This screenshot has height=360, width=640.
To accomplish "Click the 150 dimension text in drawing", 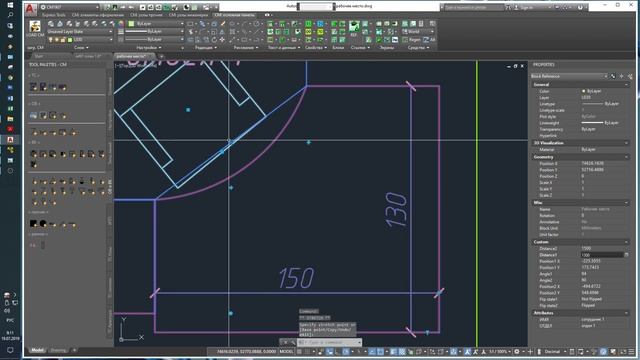I will click(x=296, y=278).
